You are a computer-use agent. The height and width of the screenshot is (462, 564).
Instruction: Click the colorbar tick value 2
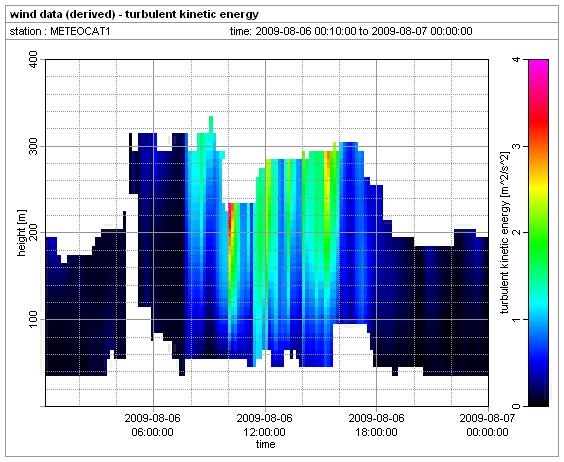coord(517,233)
